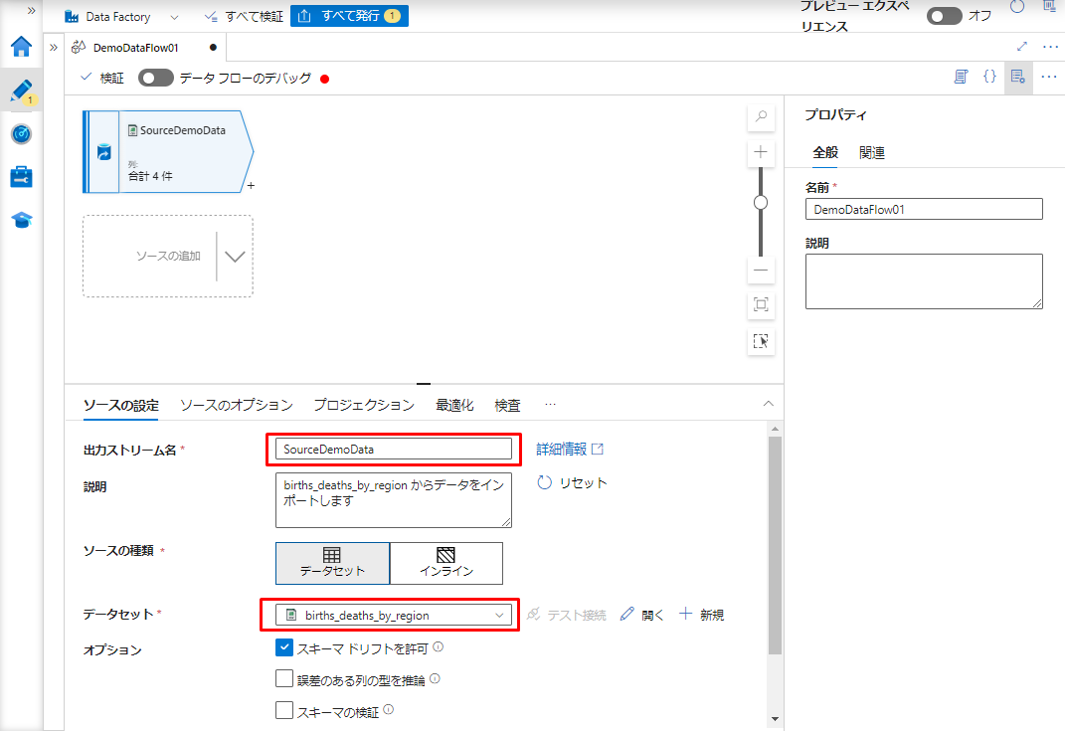
Task: Click 新規 to create new dataset
Action: tap(702, 615)
